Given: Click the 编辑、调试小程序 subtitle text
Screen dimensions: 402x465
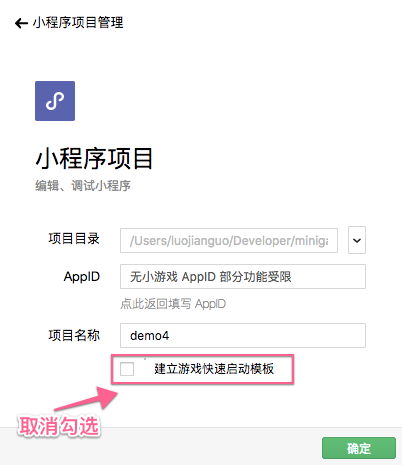Looking at the screenshot, I should 83,186.
